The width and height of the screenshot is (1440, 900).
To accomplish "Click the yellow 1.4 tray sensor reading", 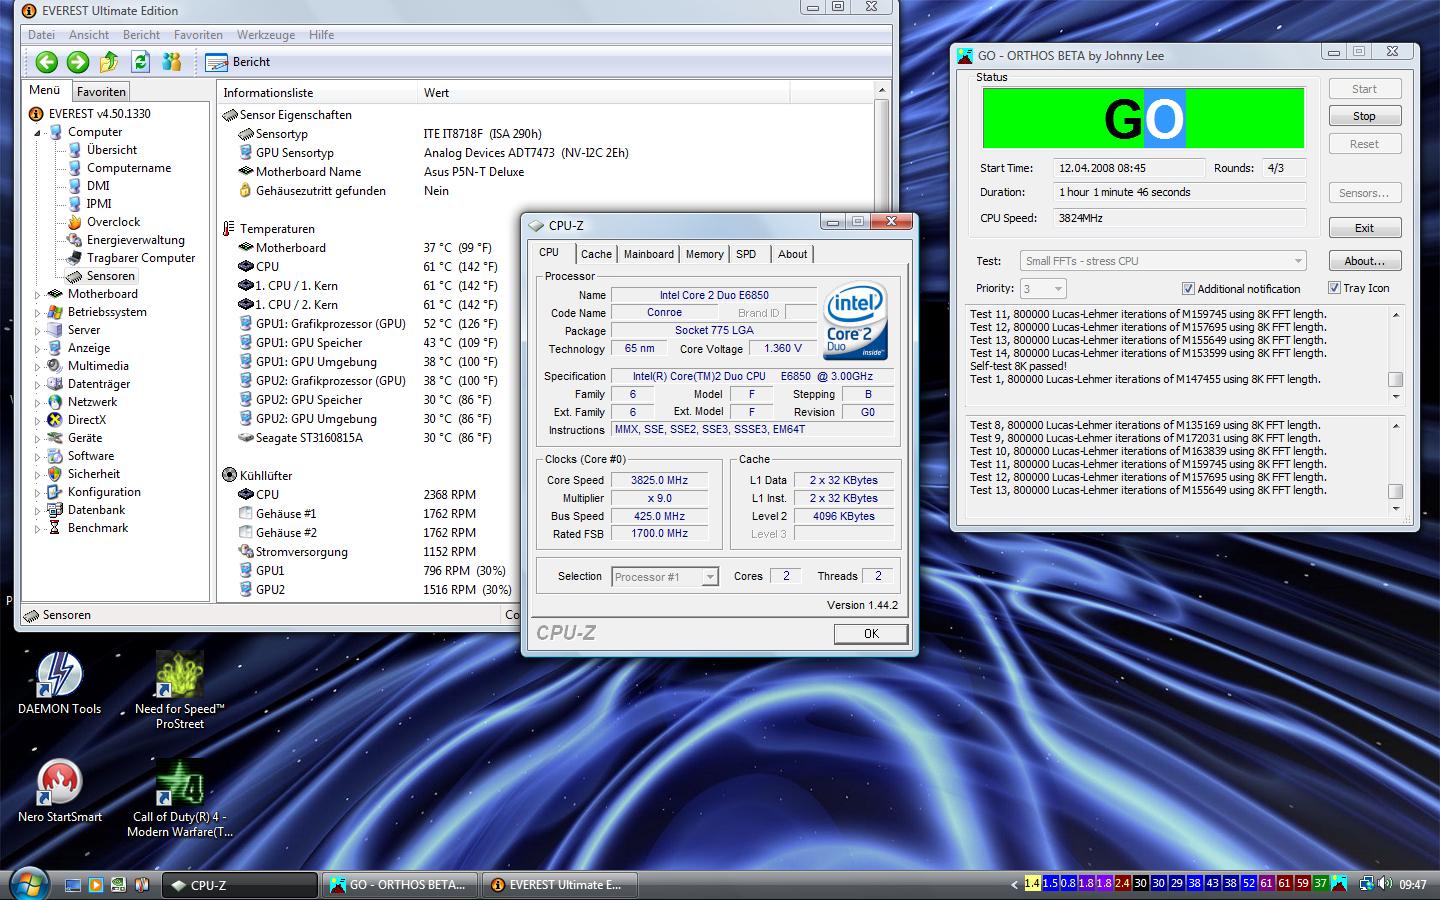I will [x=1033, y=884].
